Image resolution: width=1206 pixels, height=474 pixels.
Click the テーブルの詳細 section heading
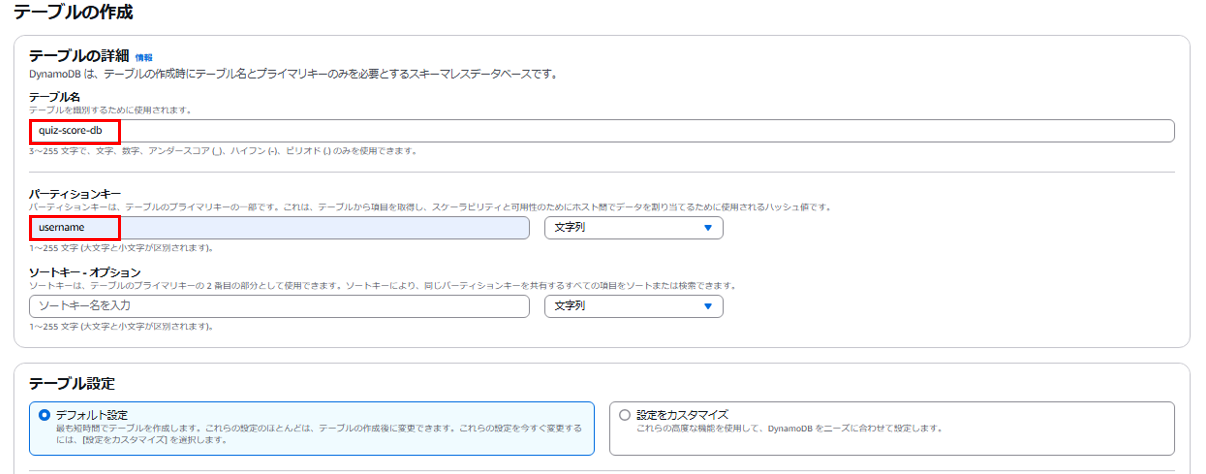coord(79,56)
